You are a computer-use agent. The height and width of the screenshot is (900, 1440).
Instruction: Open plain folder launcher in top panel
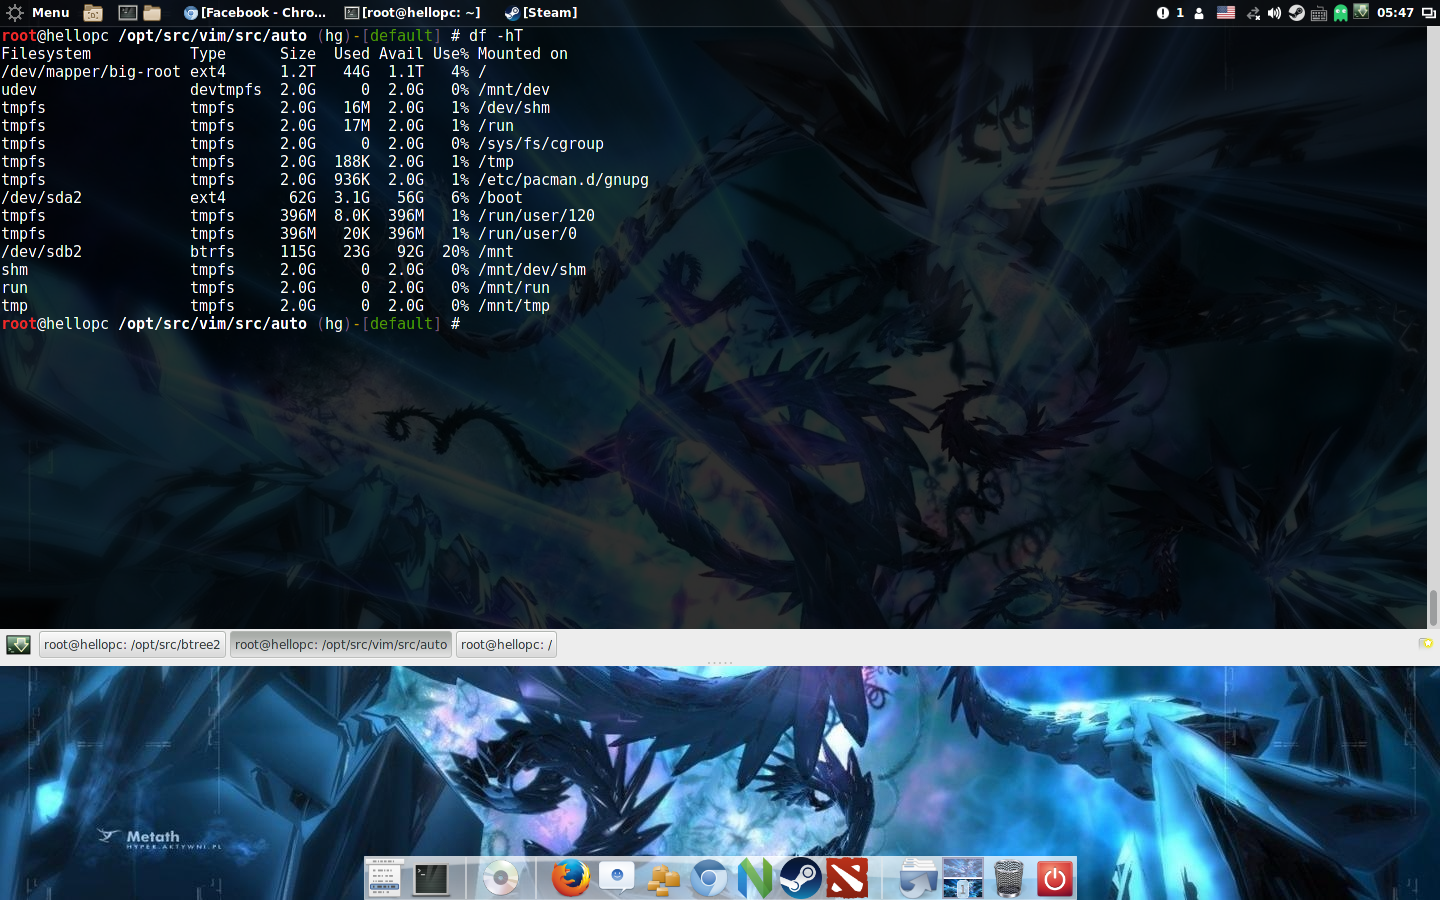click(152, 13)
